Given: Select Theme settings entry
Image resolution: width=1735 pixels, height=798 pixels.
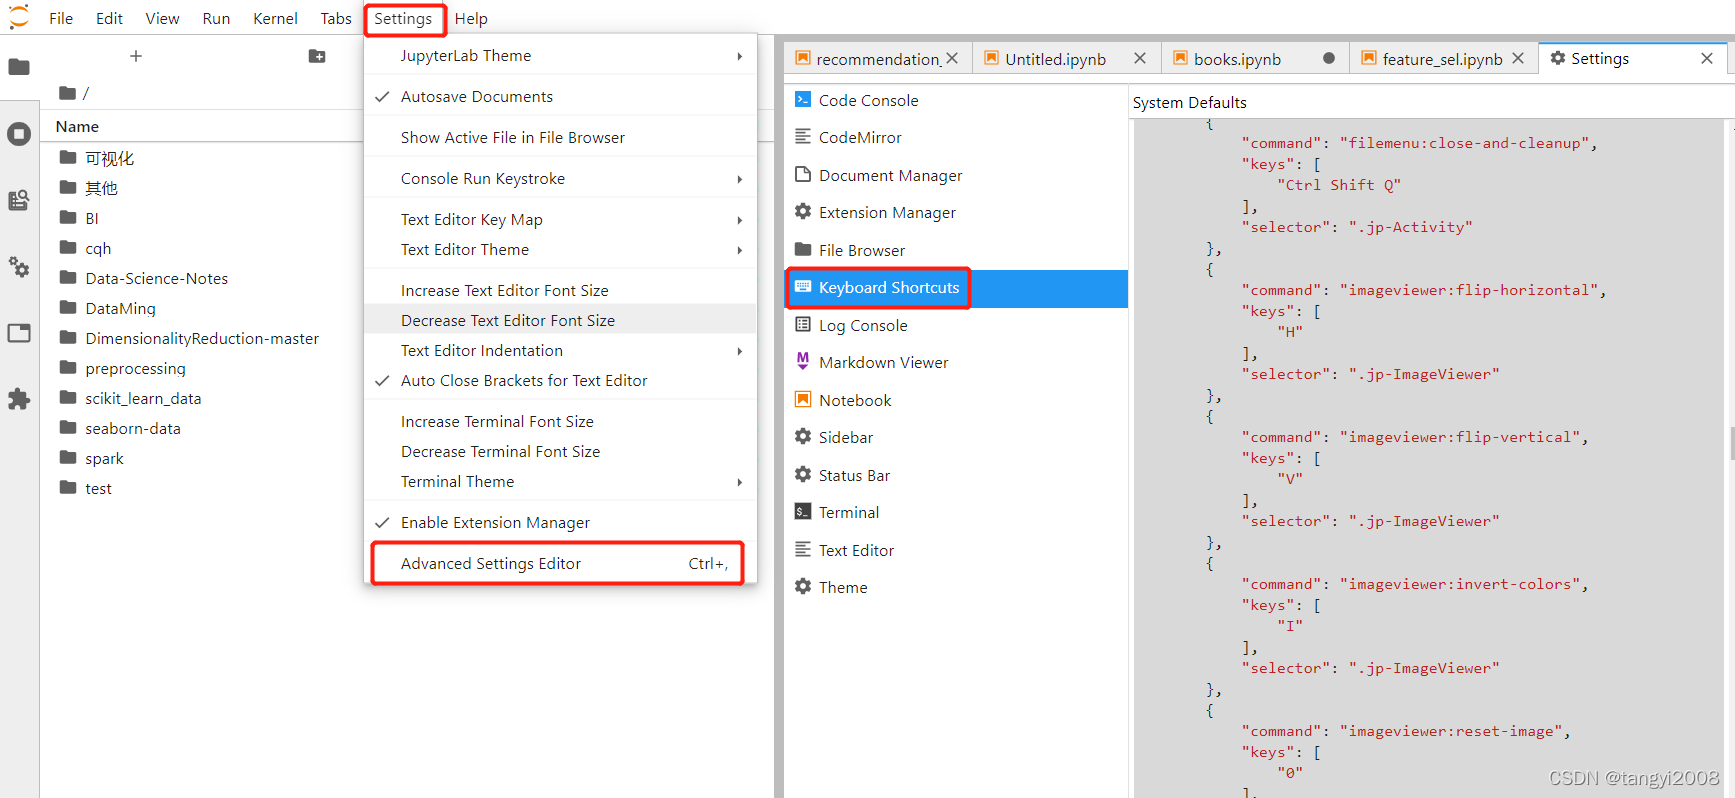Looking at the screenshot, I should click(x=956, y=587).
